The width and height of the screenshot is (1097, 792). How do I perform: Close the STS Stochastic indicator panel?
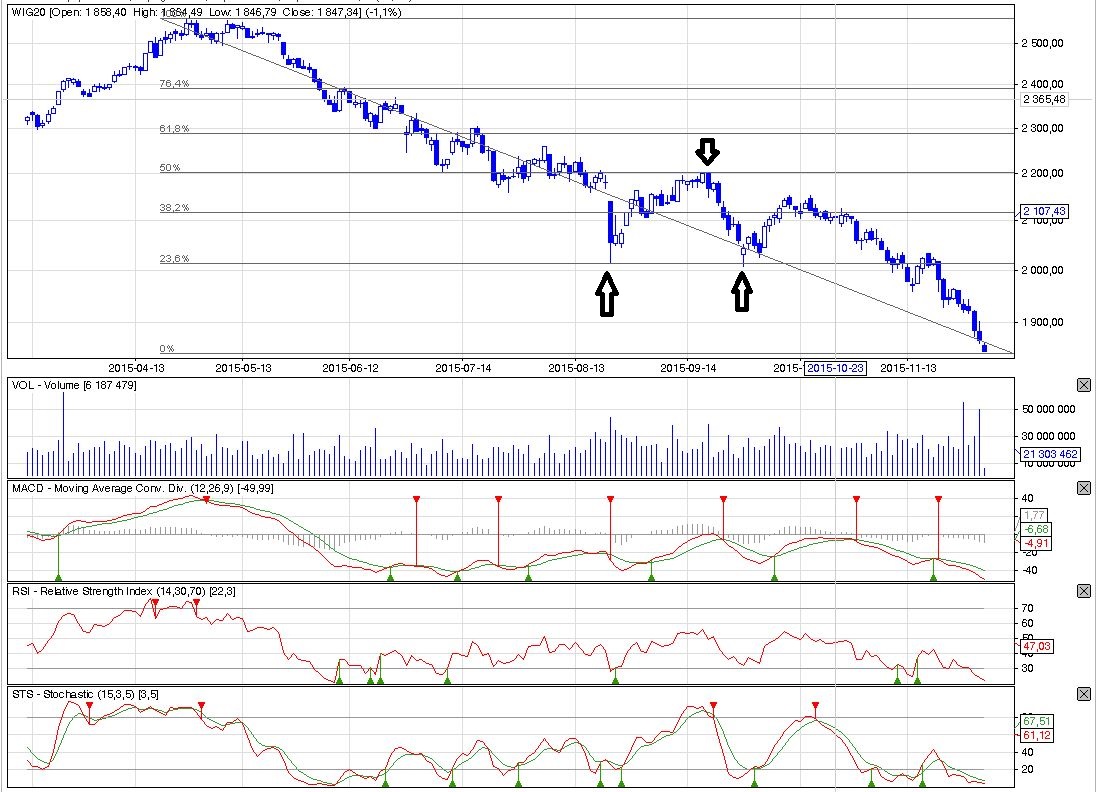pyautogui.click(x=1084, y=694)
